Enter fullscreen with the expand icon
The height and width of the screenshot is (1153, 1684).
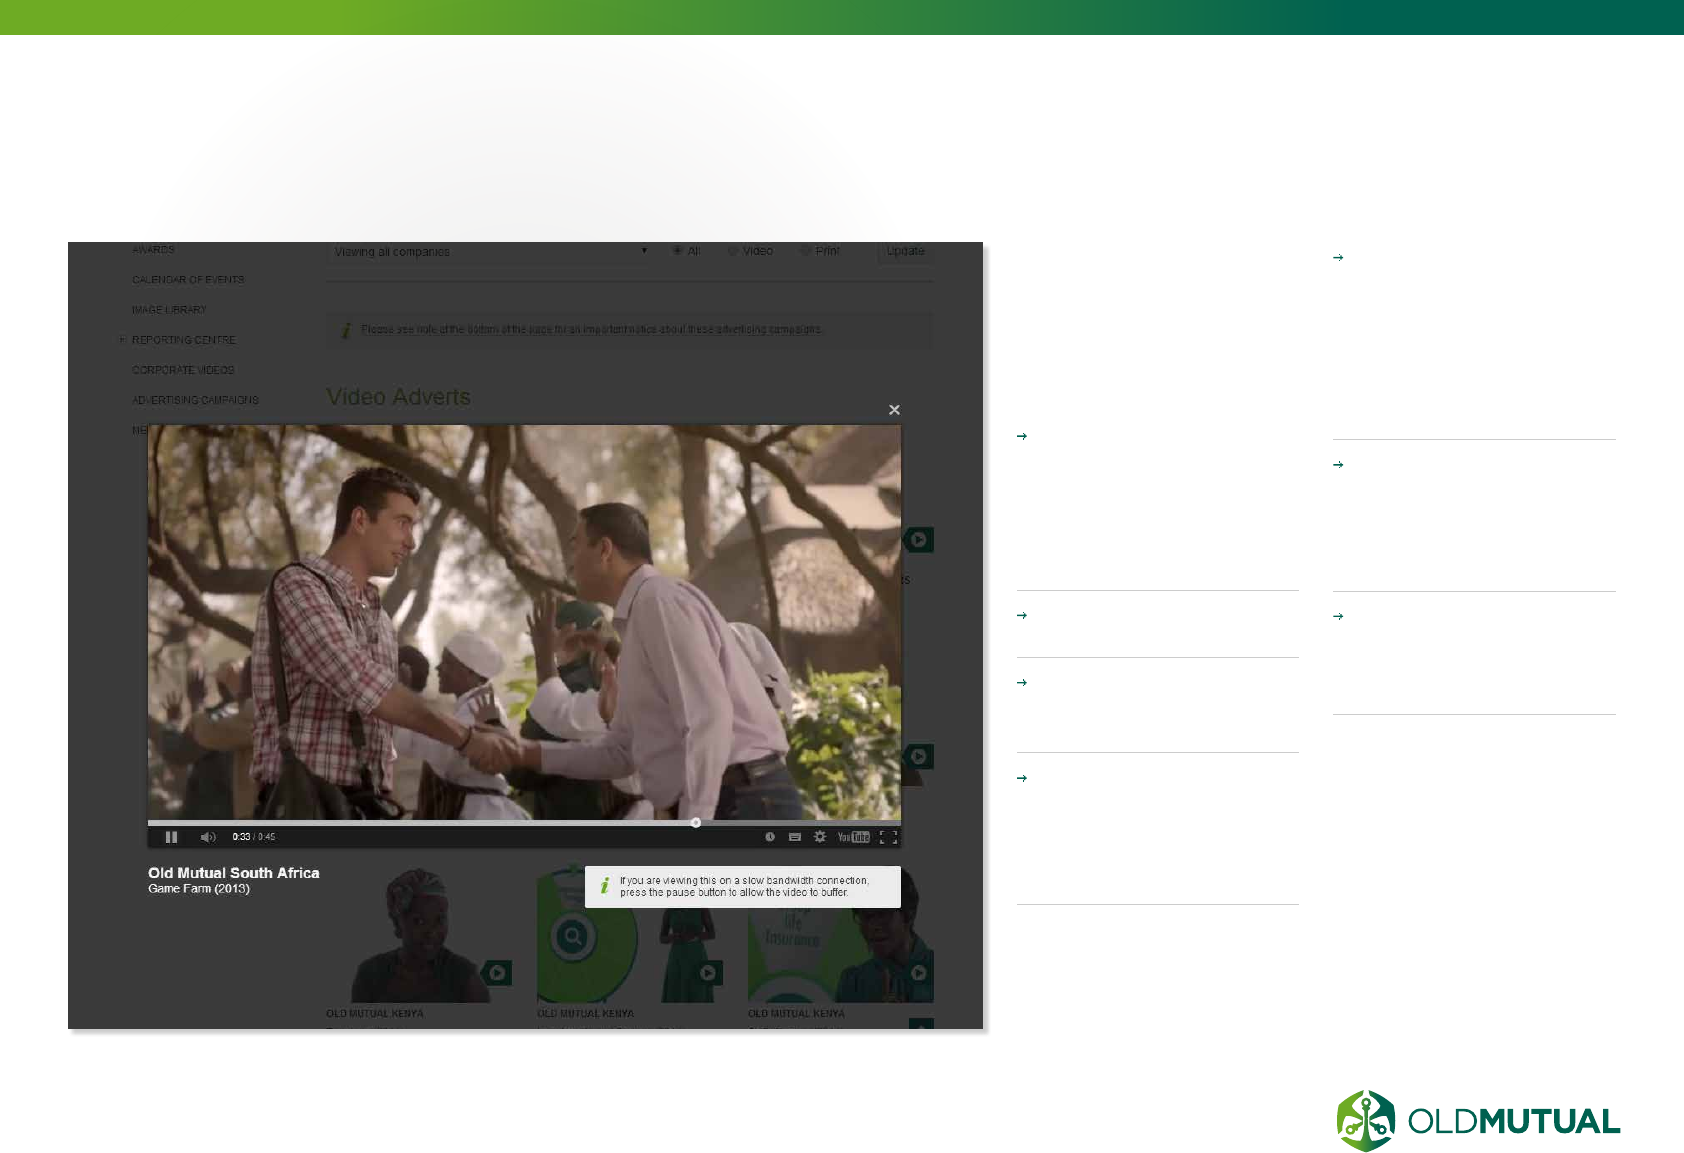[x=888, y=837]
